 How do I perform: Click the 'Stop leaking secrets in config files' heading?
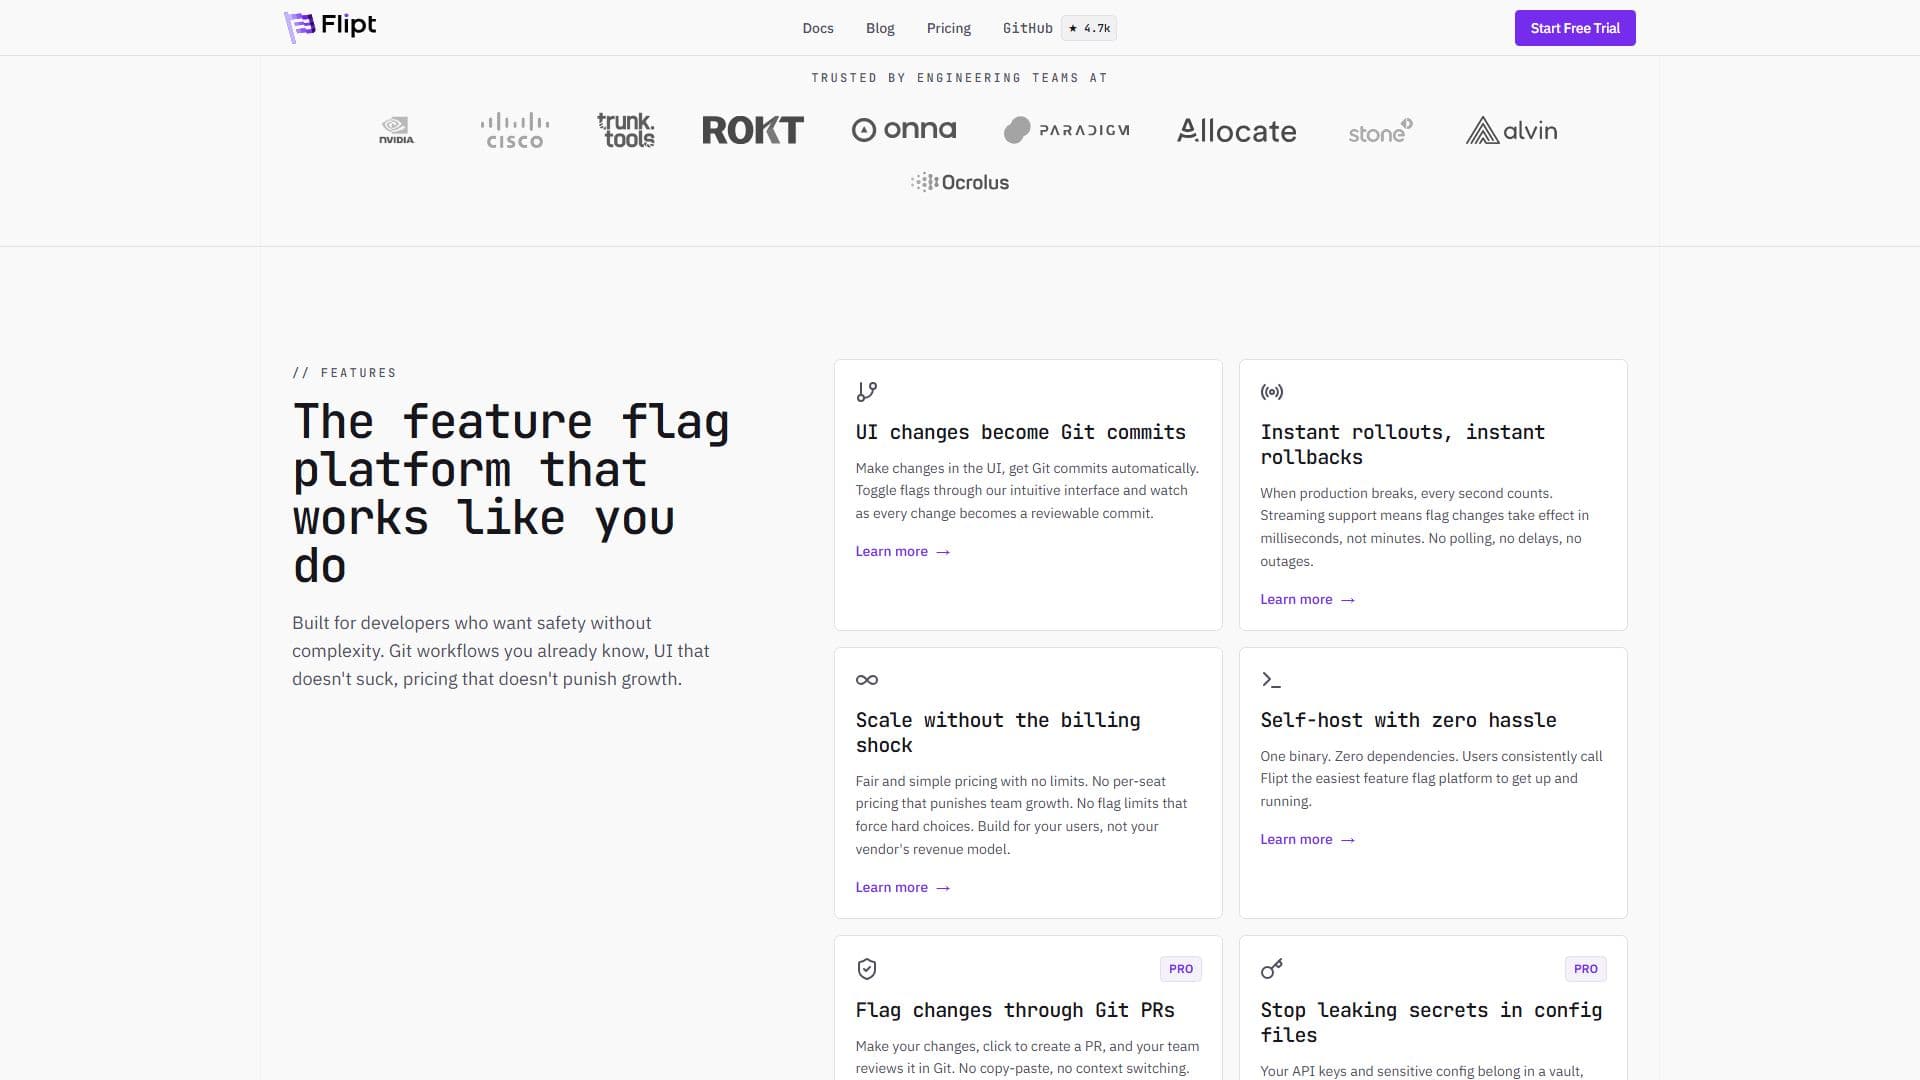coord(1431,1022)
